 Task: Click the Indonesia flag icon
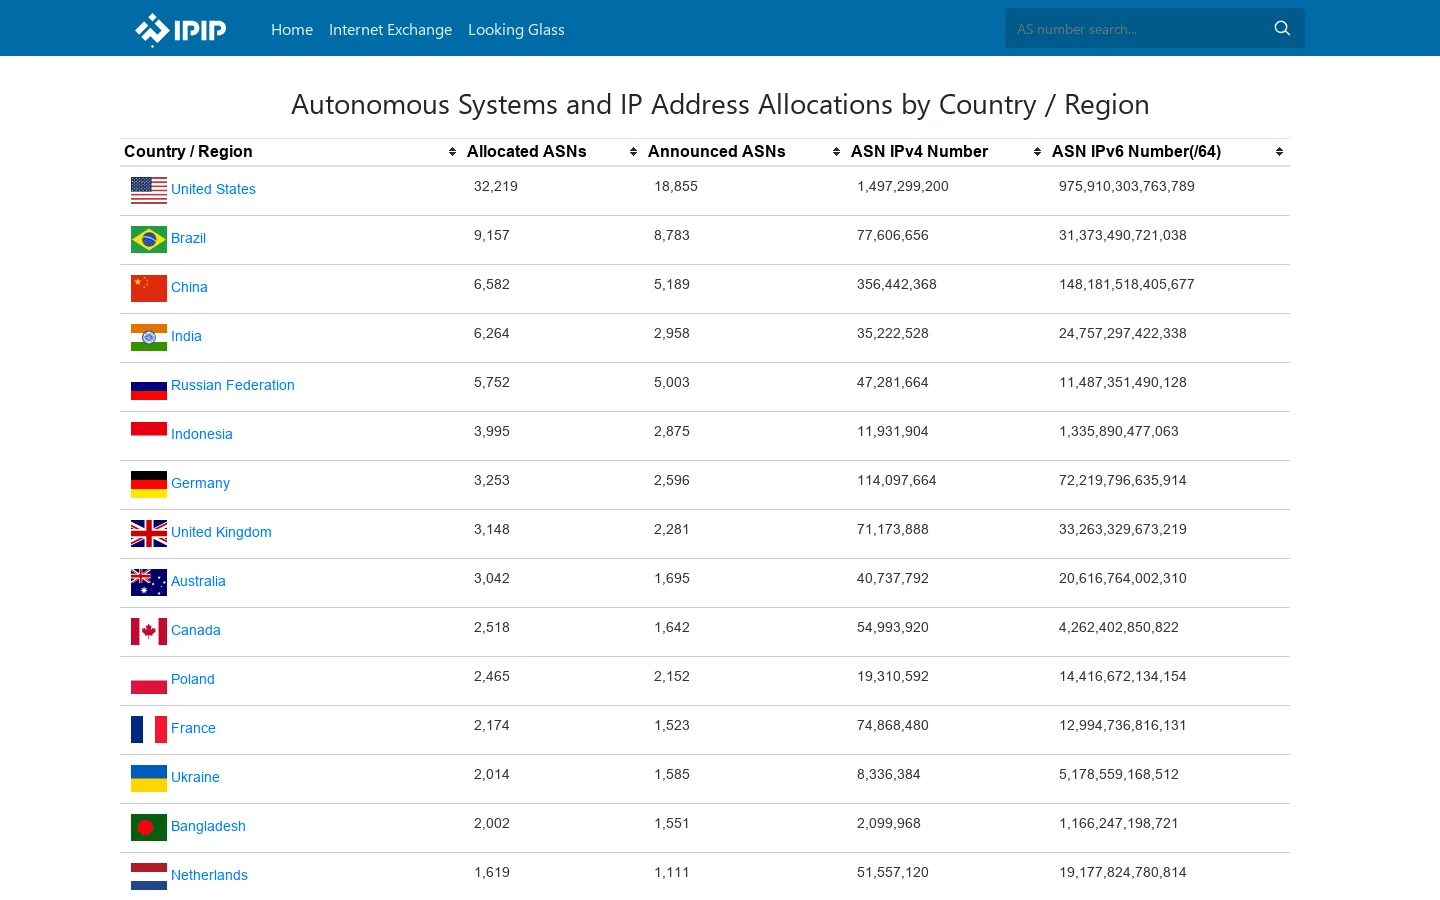[x=149, y=435]
